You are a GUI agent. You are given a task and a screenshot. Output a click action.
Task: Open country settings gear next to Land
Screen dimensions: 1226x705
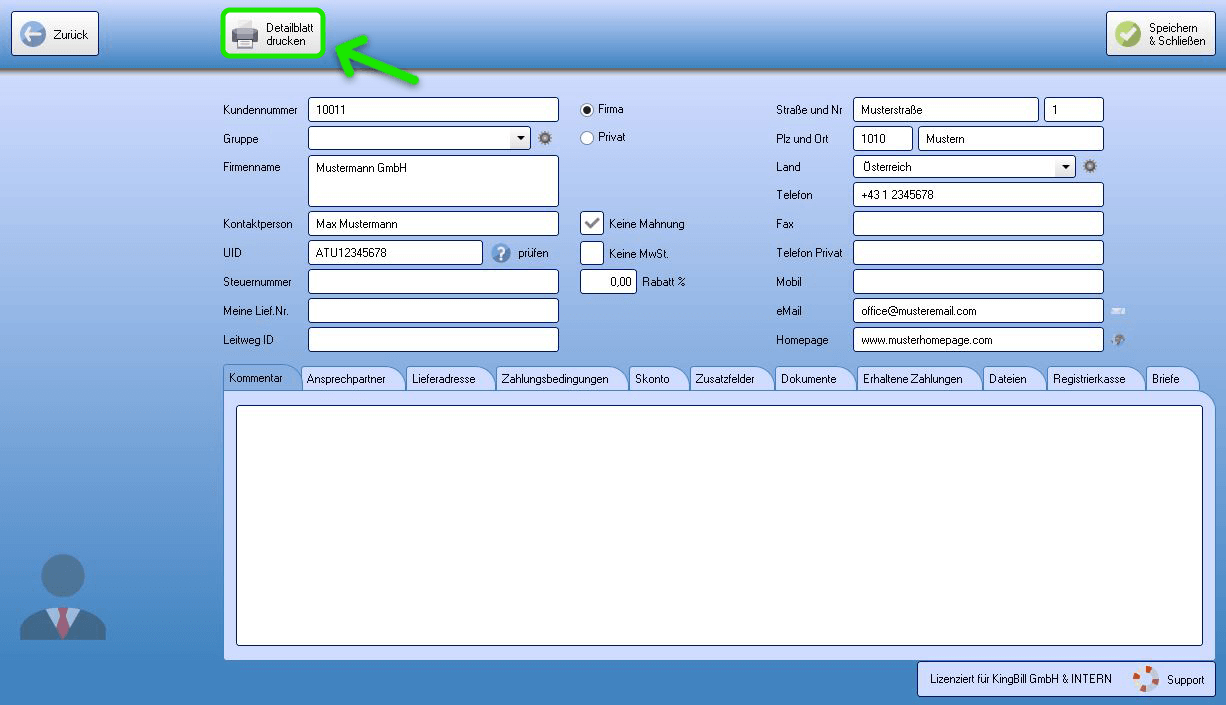(x=1090, y=167)
